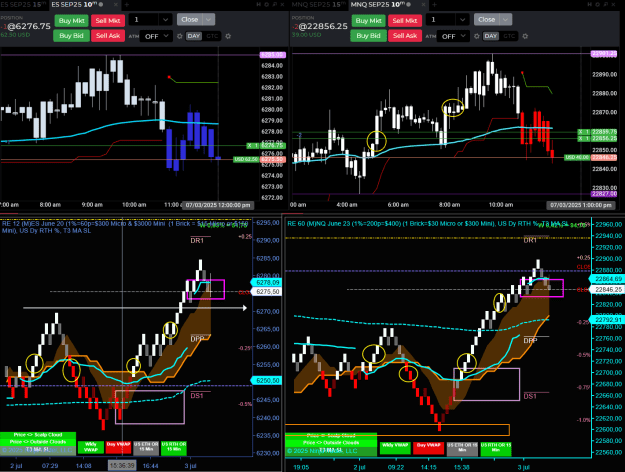The image size is (625, 472).
Task: Click Buy Mkt in ES panel
Action: click(72, 21)
